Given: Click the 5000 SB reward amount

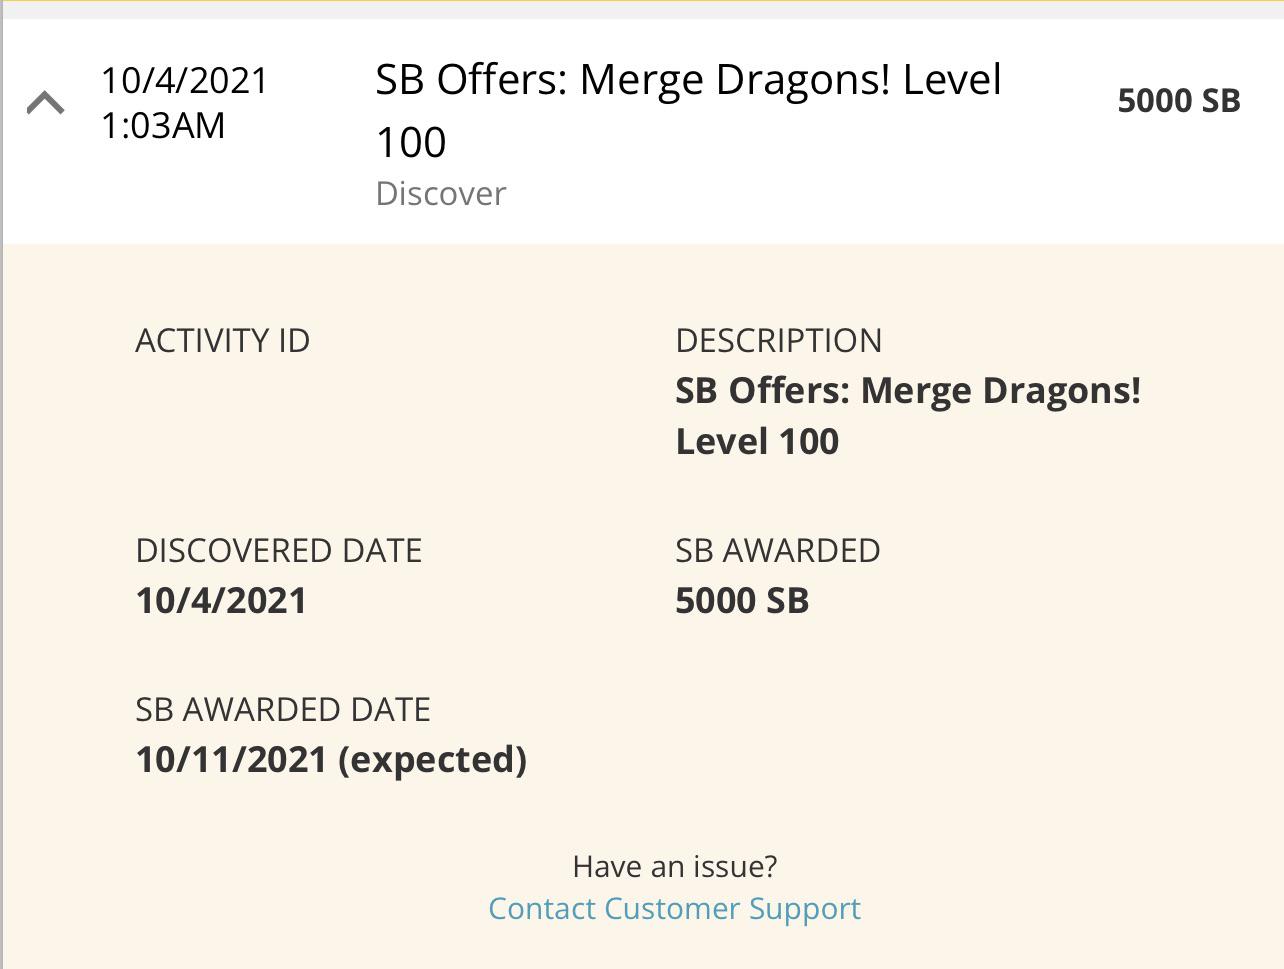Looking at the screenshot, I should pyautogui.click(x=1180, y=100).
